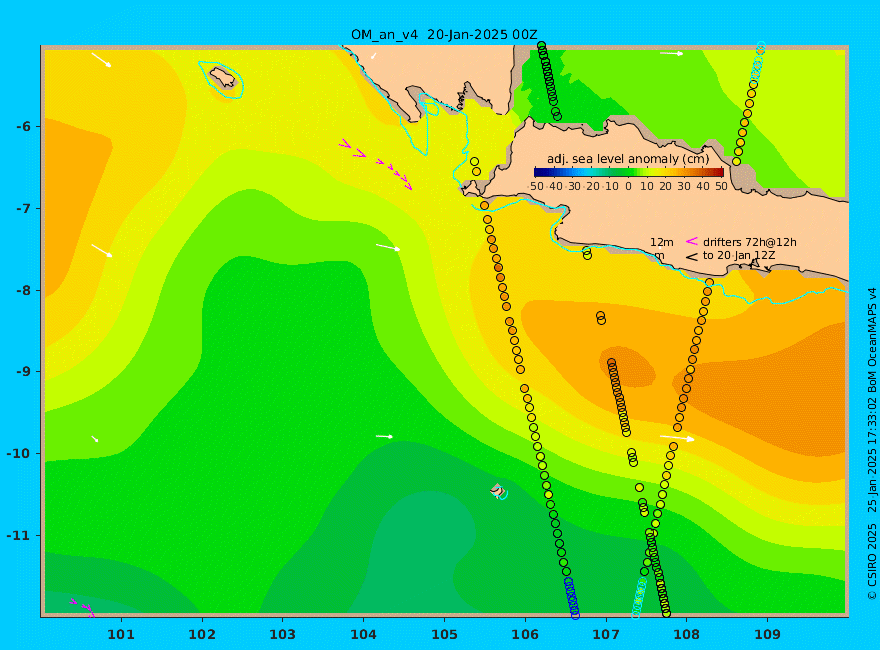Select the 'drifters 72h@12h' legend text
Viewport: 880px width, 650px height.
click(x=749, y=242)
